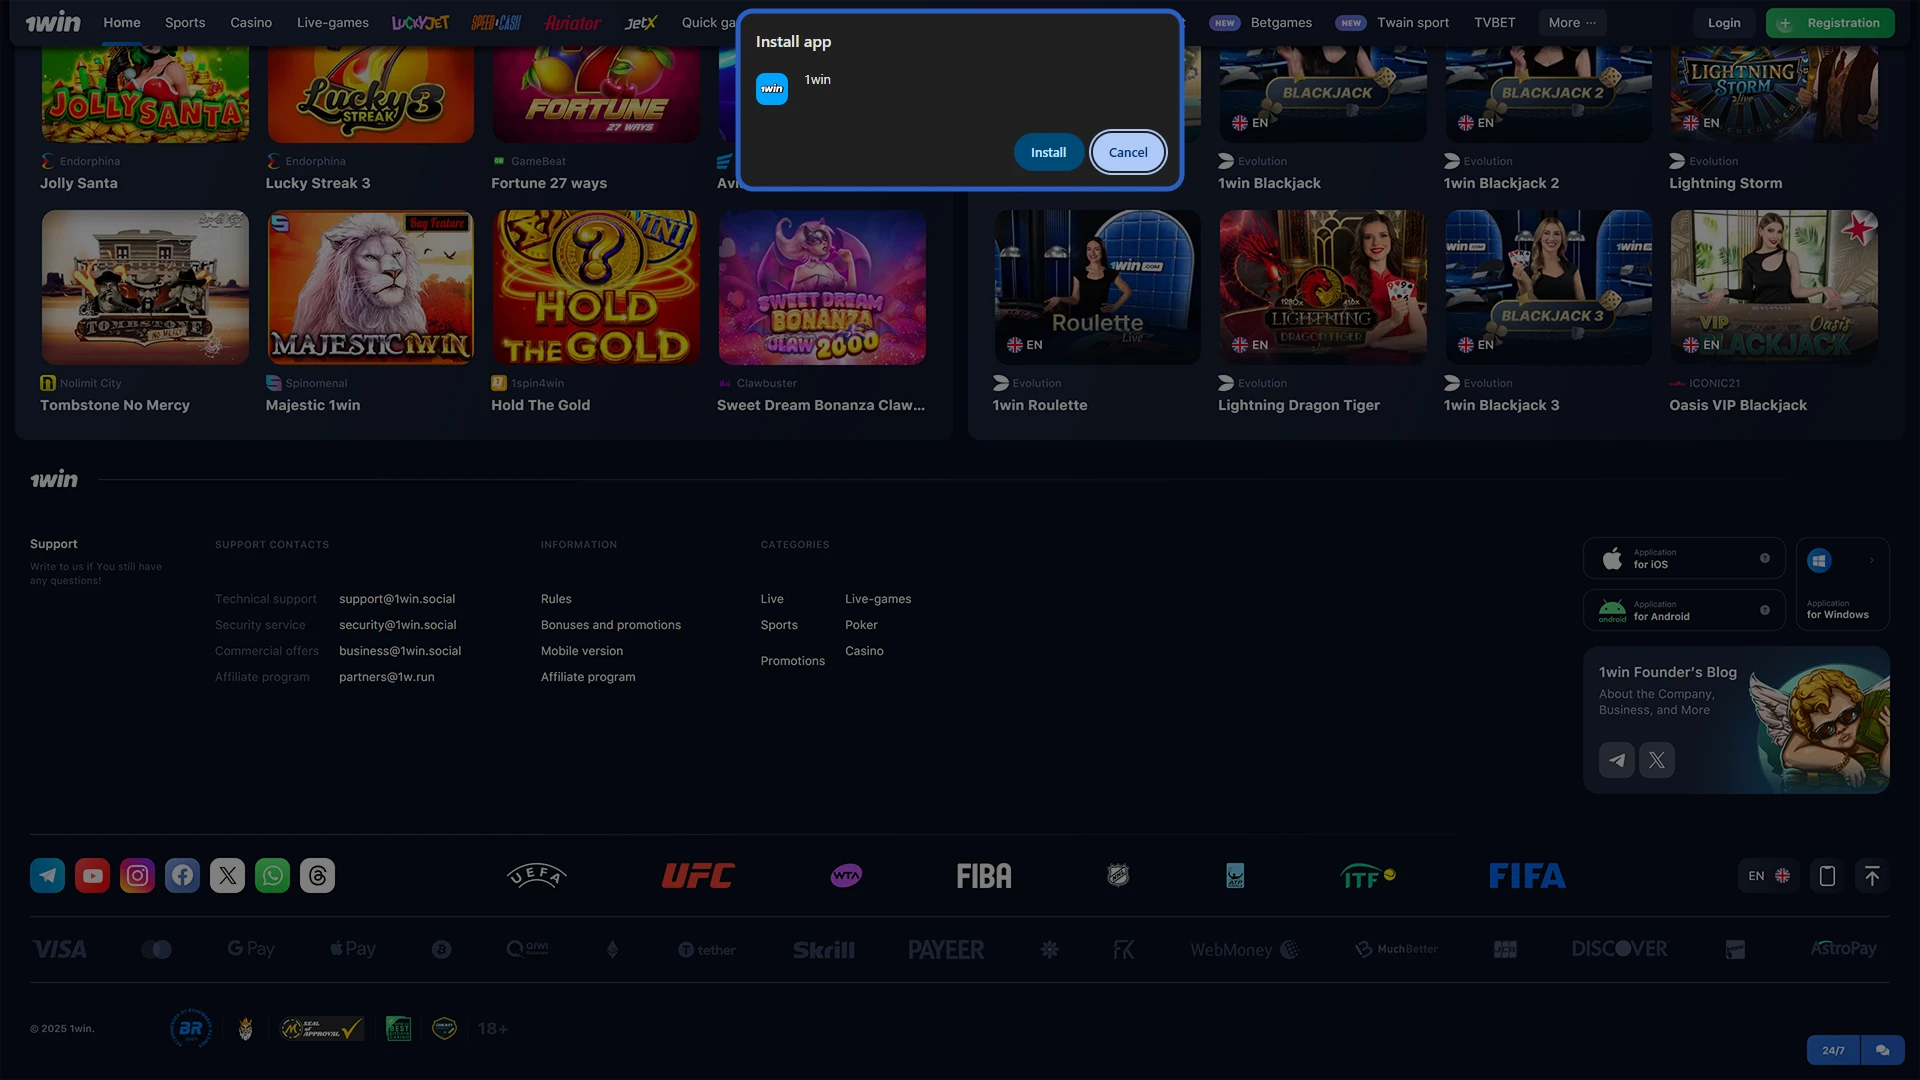Screen dimensions: 1920x1080
Task: Open TVBET from the top bar
Action: click(1494, 22)
